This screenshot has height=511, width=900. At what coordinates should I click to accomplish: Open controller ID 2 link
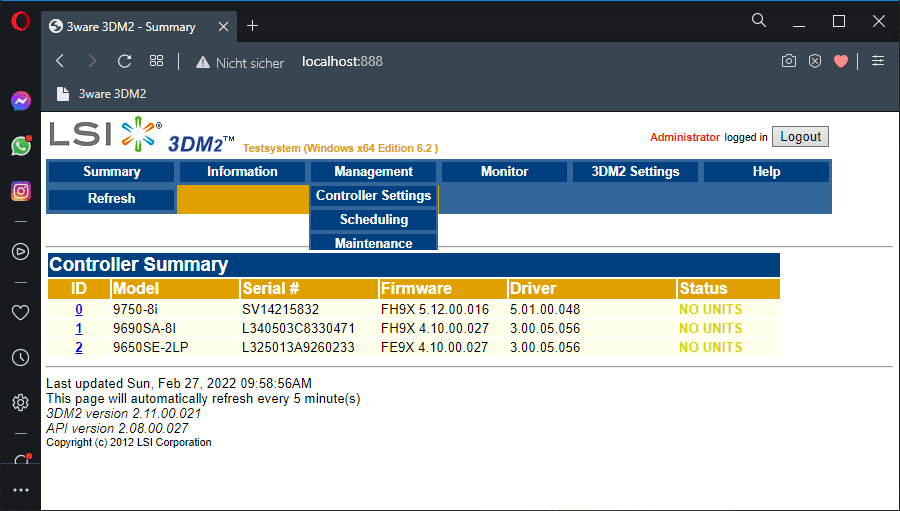click(79, 347)
